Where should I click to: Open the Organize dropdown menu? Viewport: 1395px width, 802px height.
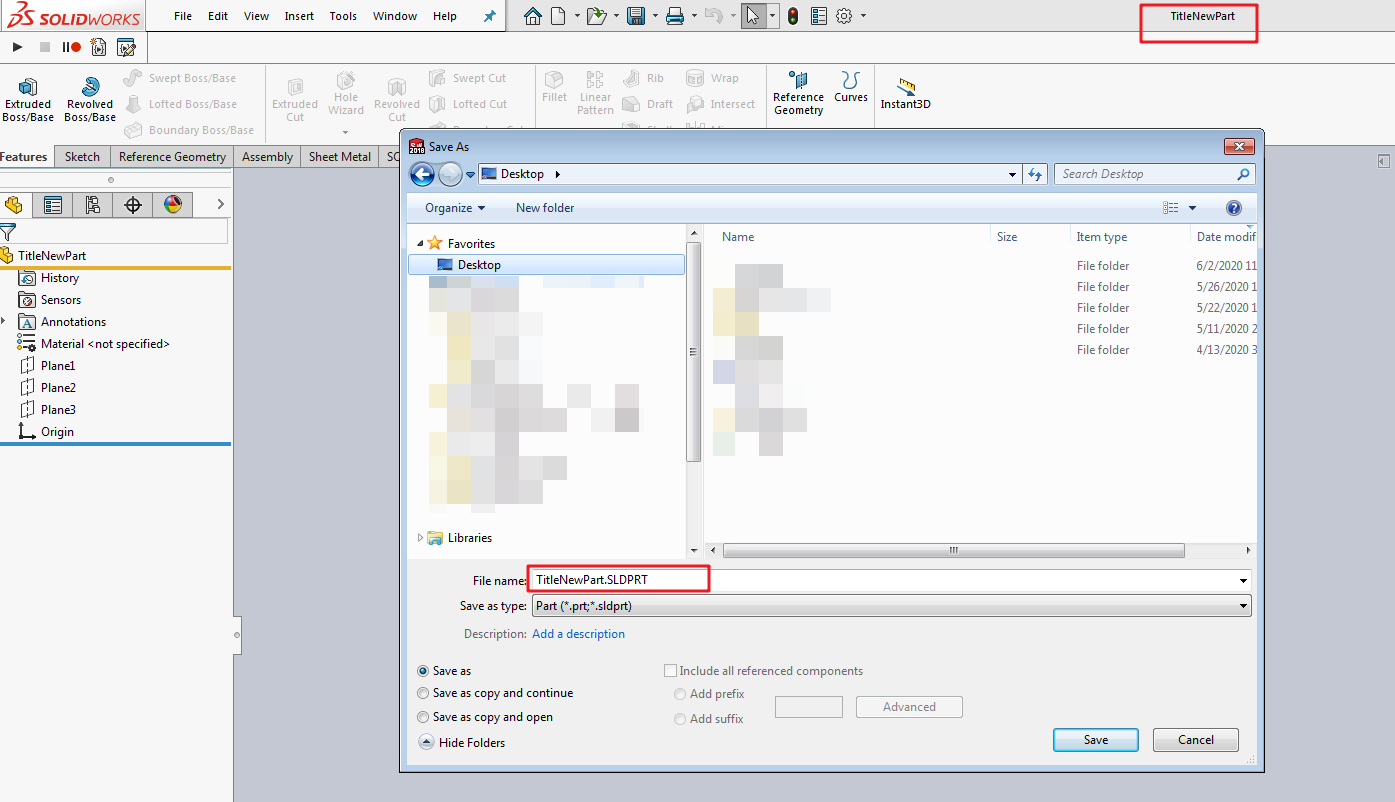[x=454, y=208]
